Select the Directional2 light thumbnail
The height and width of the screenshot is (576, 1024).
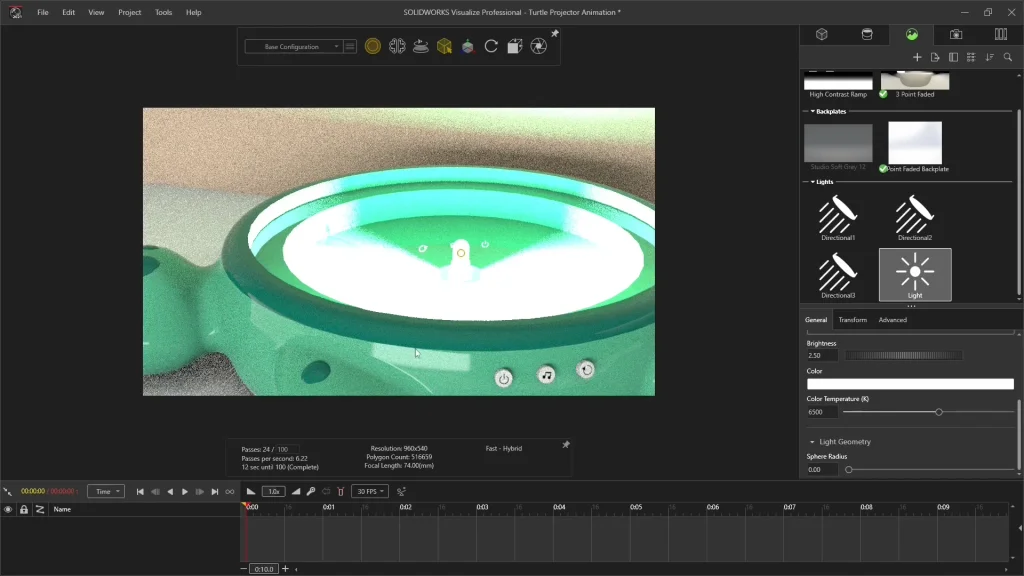click(914, 217)
